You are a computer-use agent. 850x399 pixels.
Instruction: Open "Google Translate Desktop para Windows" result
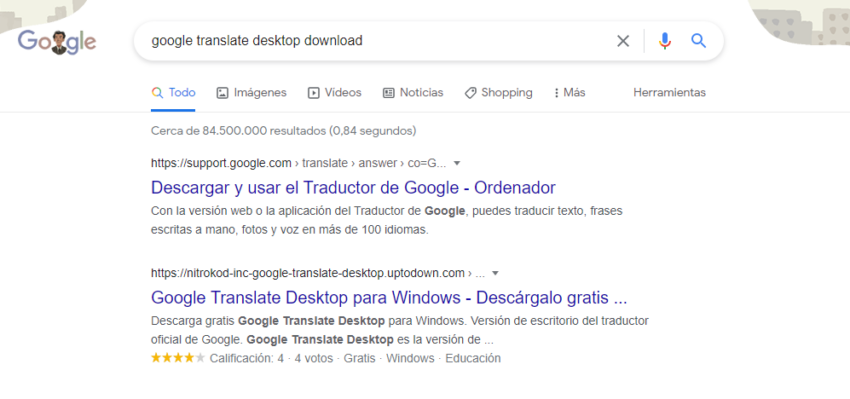389,298
